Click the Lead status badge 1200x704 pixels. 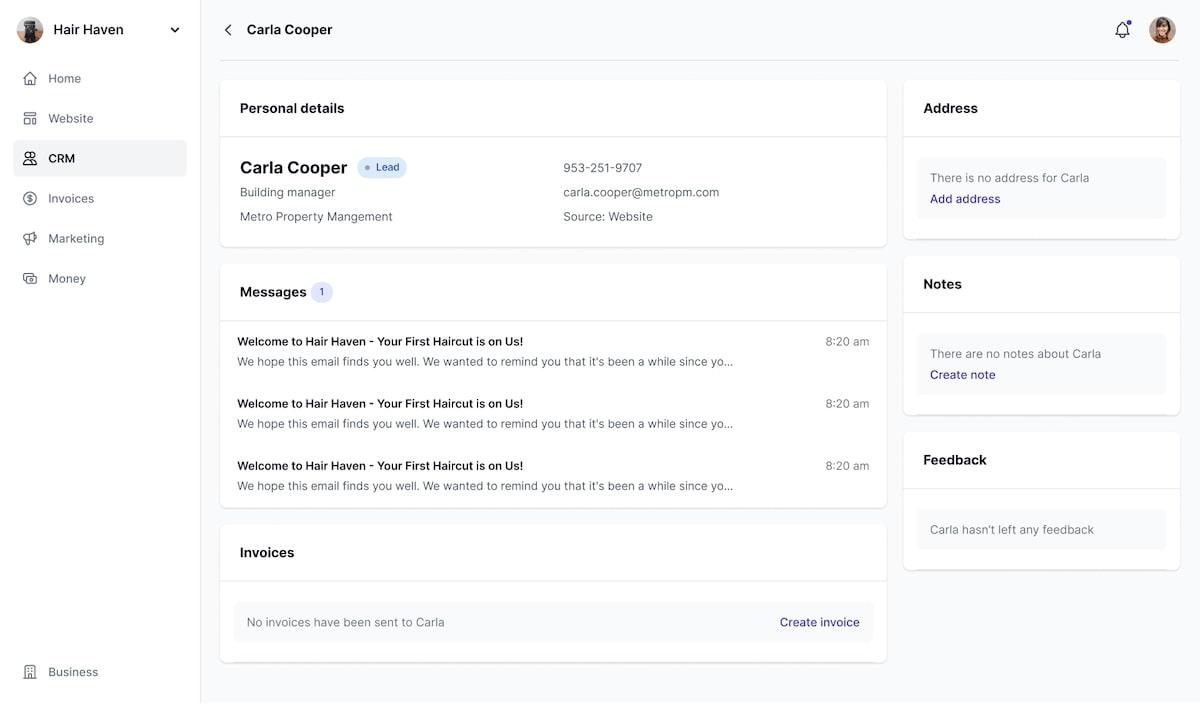tap(382, 168)
